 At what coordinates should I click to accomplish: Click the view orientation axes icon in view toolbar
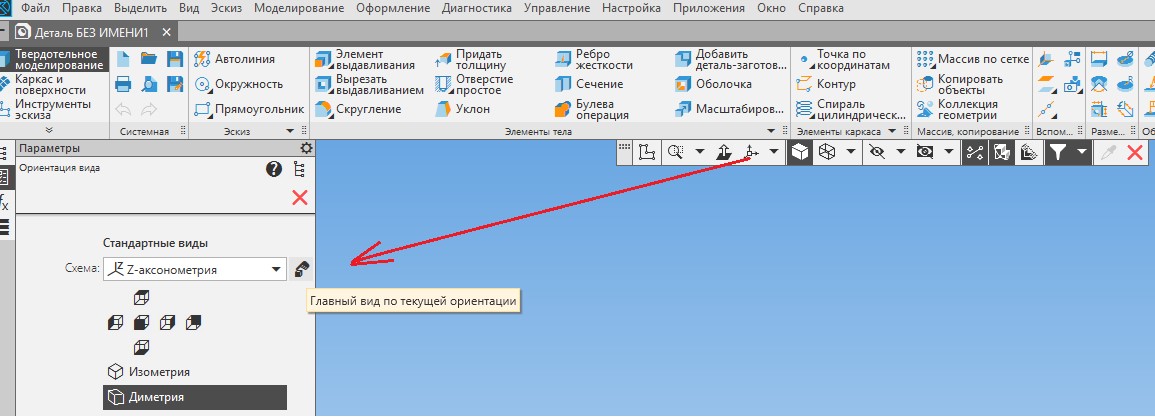coord(750,153)
